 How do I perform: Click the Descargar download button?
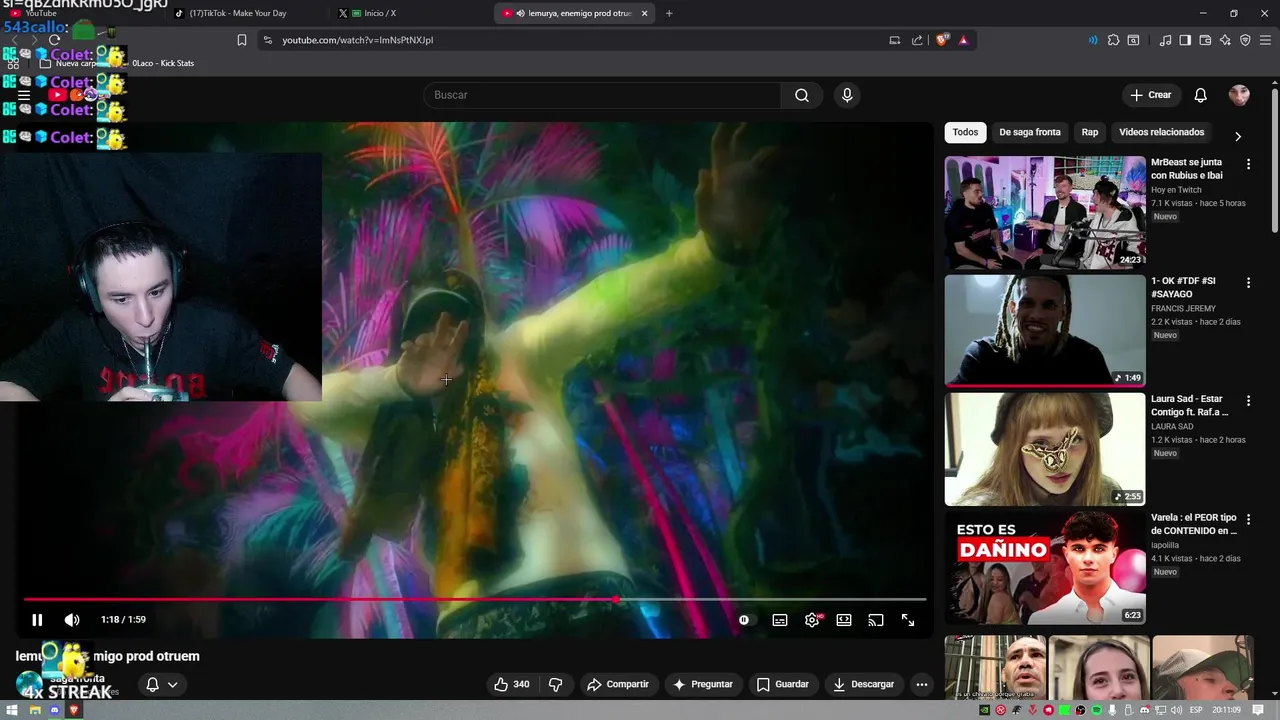(x=864, y=684)
